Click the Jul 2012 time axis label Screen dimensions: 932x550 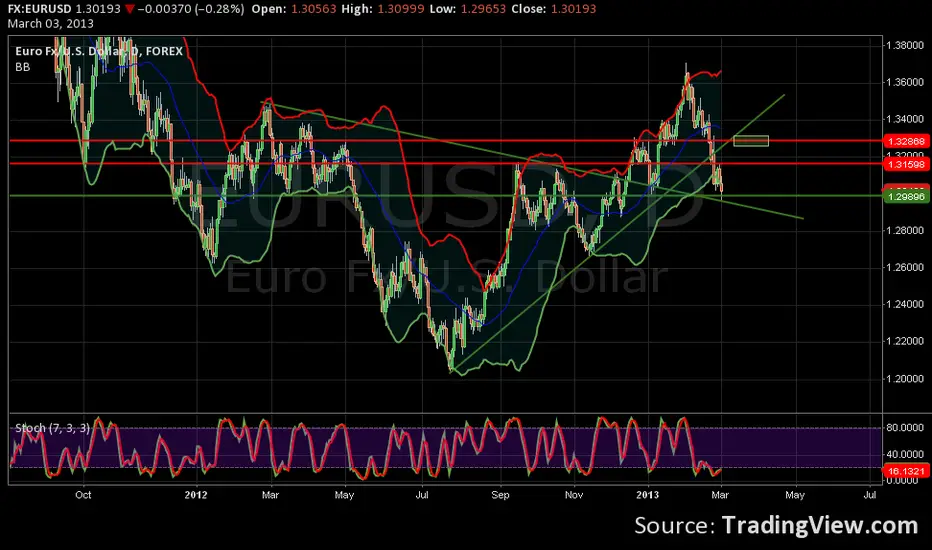pos(421,495)
